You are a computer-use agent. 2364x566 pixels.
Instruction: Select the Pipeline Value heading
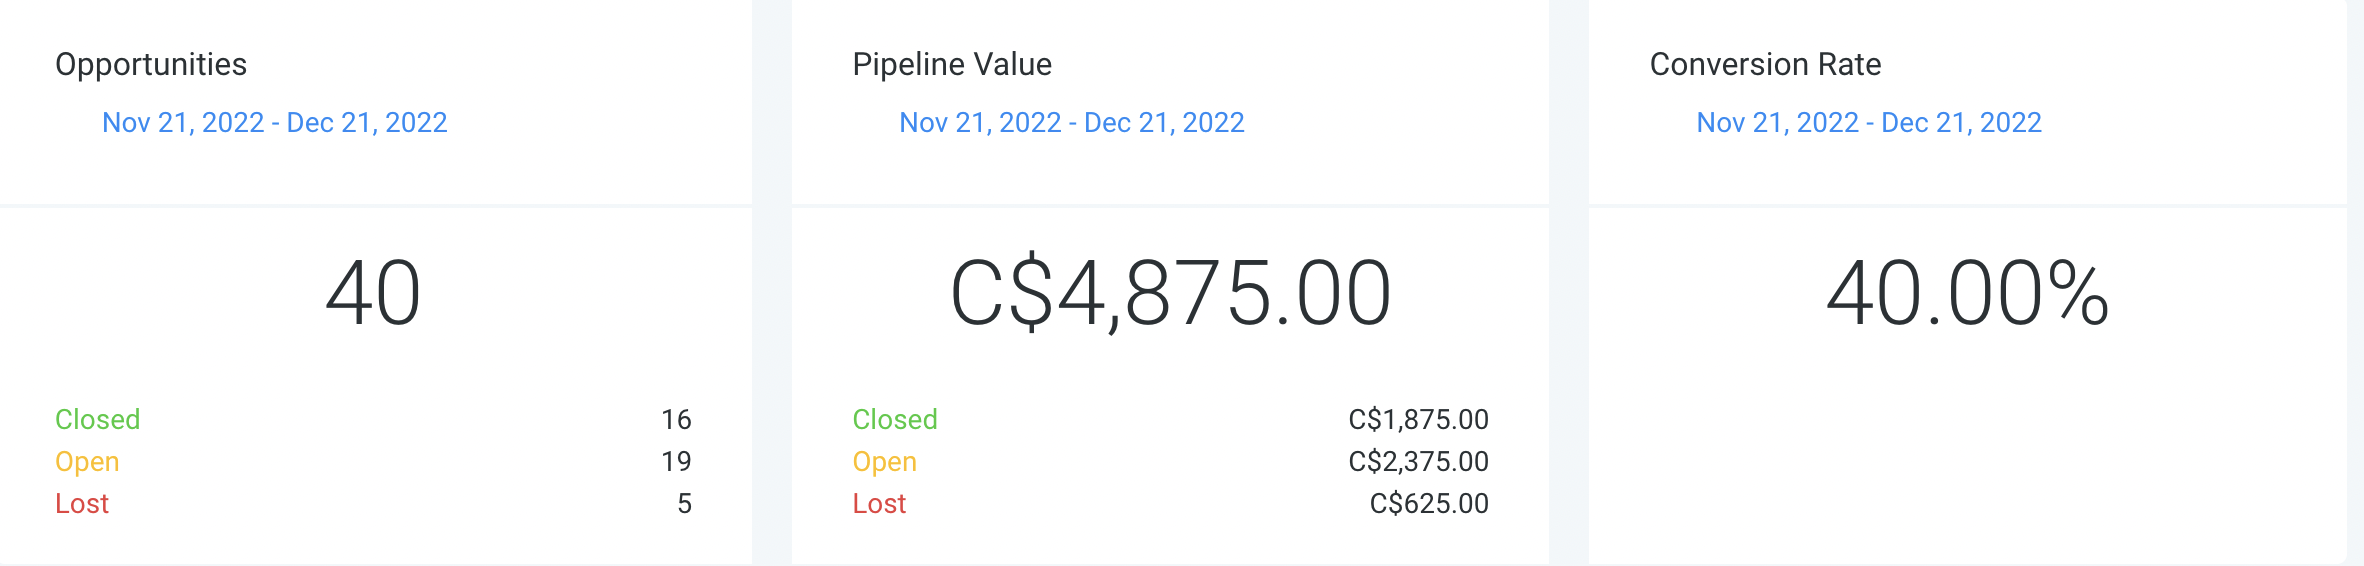coord(951,64)
